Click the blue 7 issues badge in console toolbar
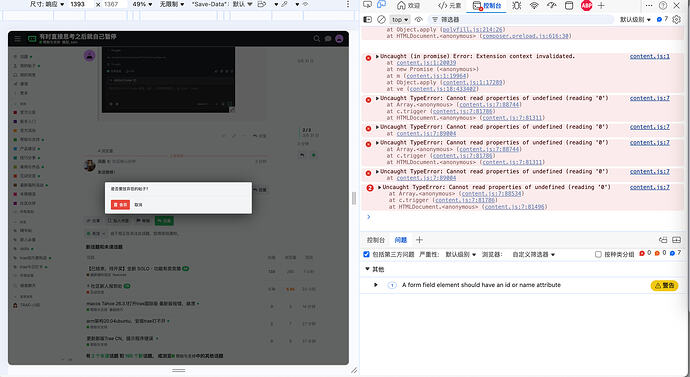690x377 pixels. pyautogui.click(x=662, y=19)
